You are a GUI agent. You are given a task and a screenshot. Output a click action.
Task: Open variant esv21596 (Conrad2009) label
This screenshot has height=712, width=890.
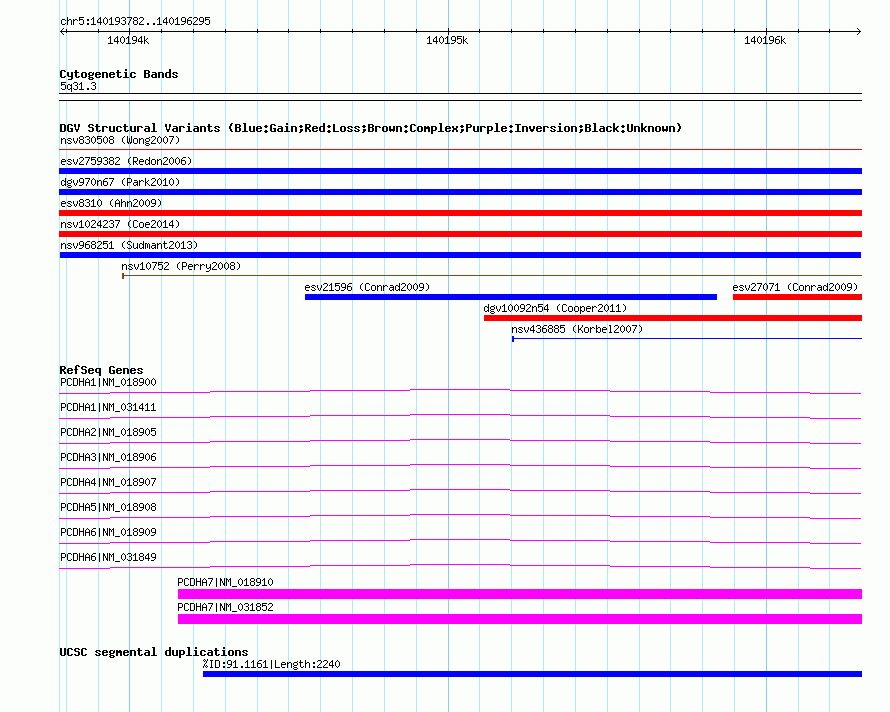click(x=367, y=287)
